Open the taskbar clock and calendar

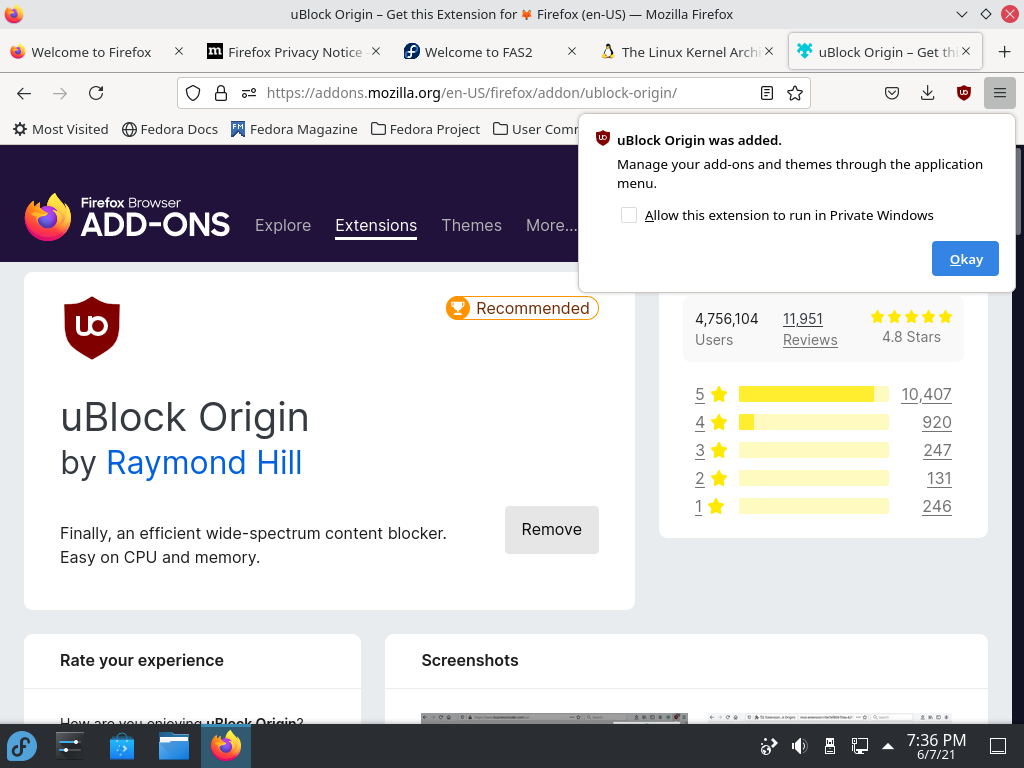pyautogui.click(x=936, y=746)
